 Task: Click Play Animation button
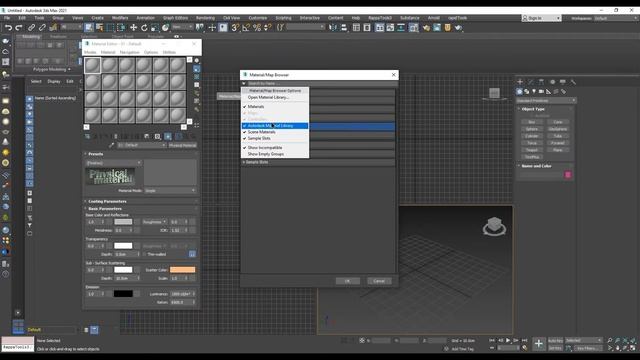508,340
